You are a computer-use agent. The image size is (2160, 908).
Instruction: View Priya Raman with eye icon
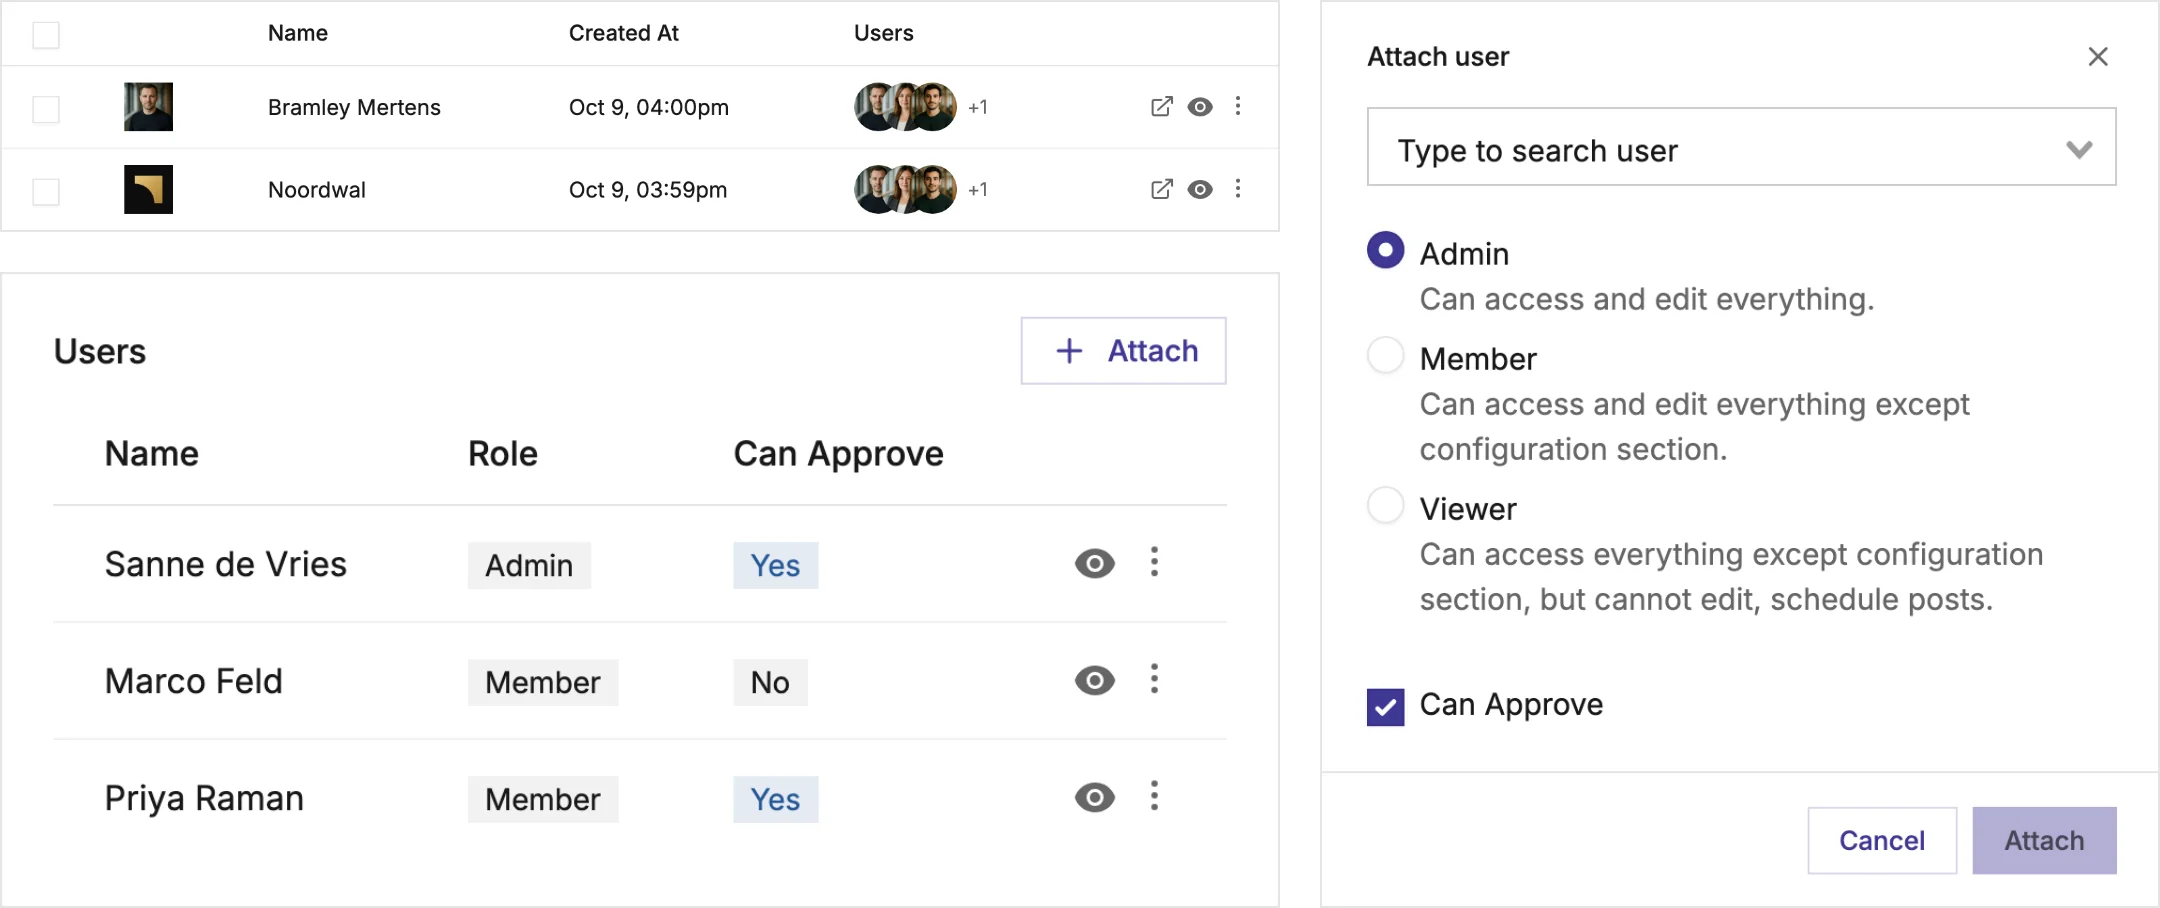pos(1095,798)
